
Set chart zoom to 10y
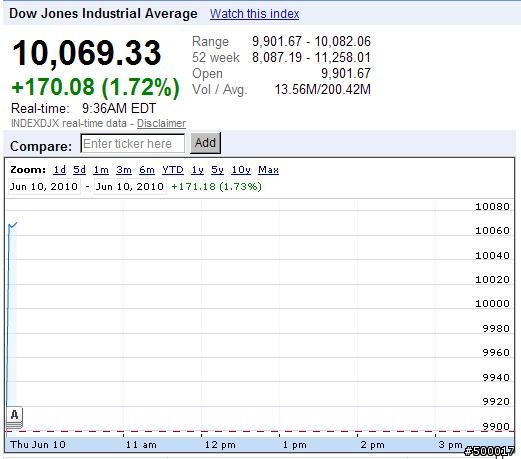pyautogui.click(x=241, y=170)
